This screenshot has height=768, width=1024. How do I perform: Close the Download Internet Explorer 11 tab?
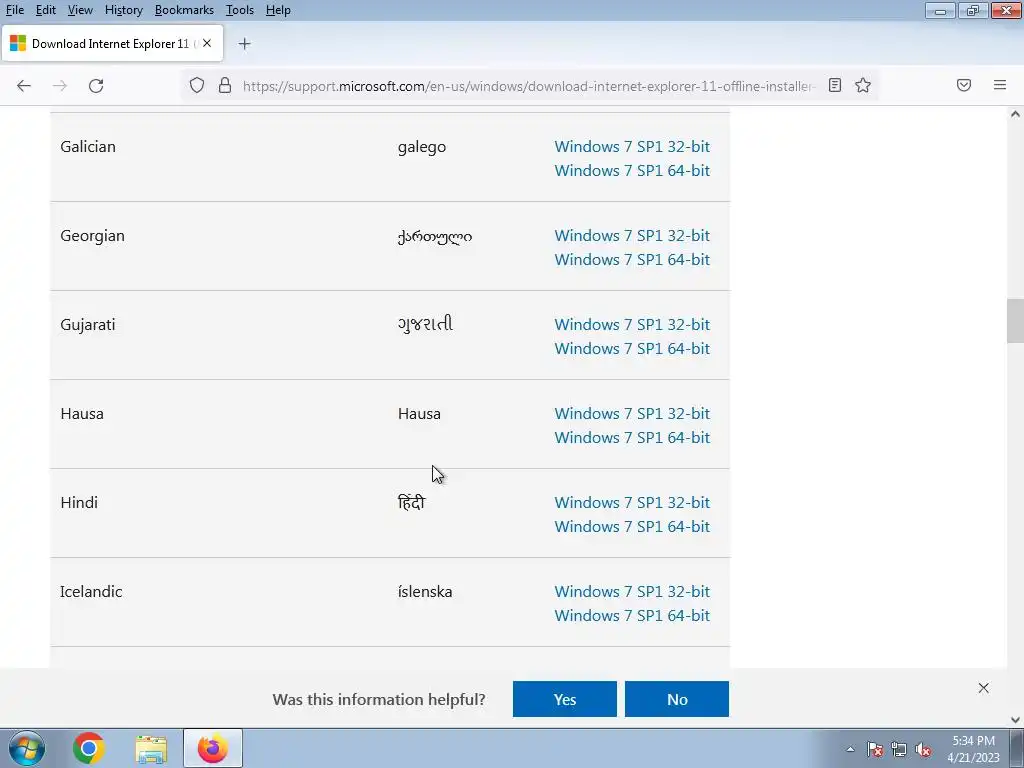pyautogui.click(x=207, y=43)
